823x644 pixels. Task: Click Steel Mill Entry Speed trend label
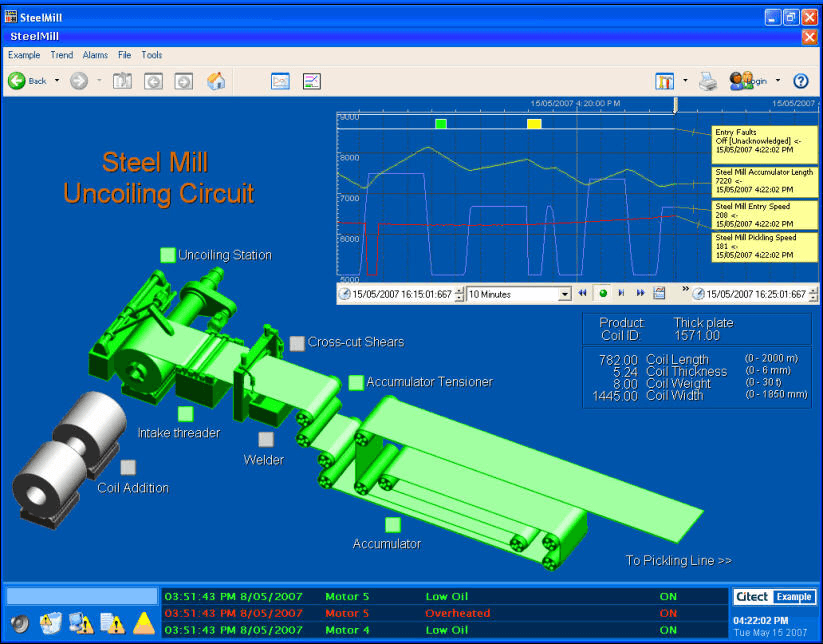tap(764, 215)
